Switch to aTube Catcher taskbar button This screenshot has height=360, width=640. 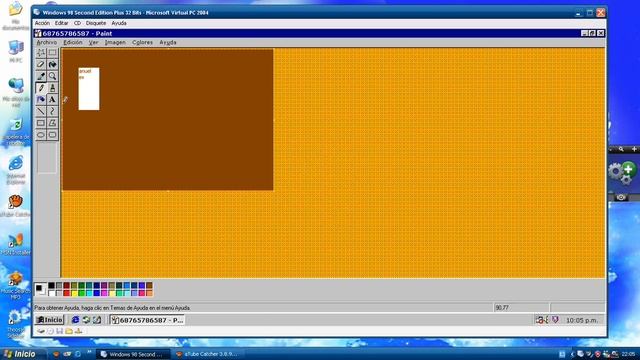point(207,354)
